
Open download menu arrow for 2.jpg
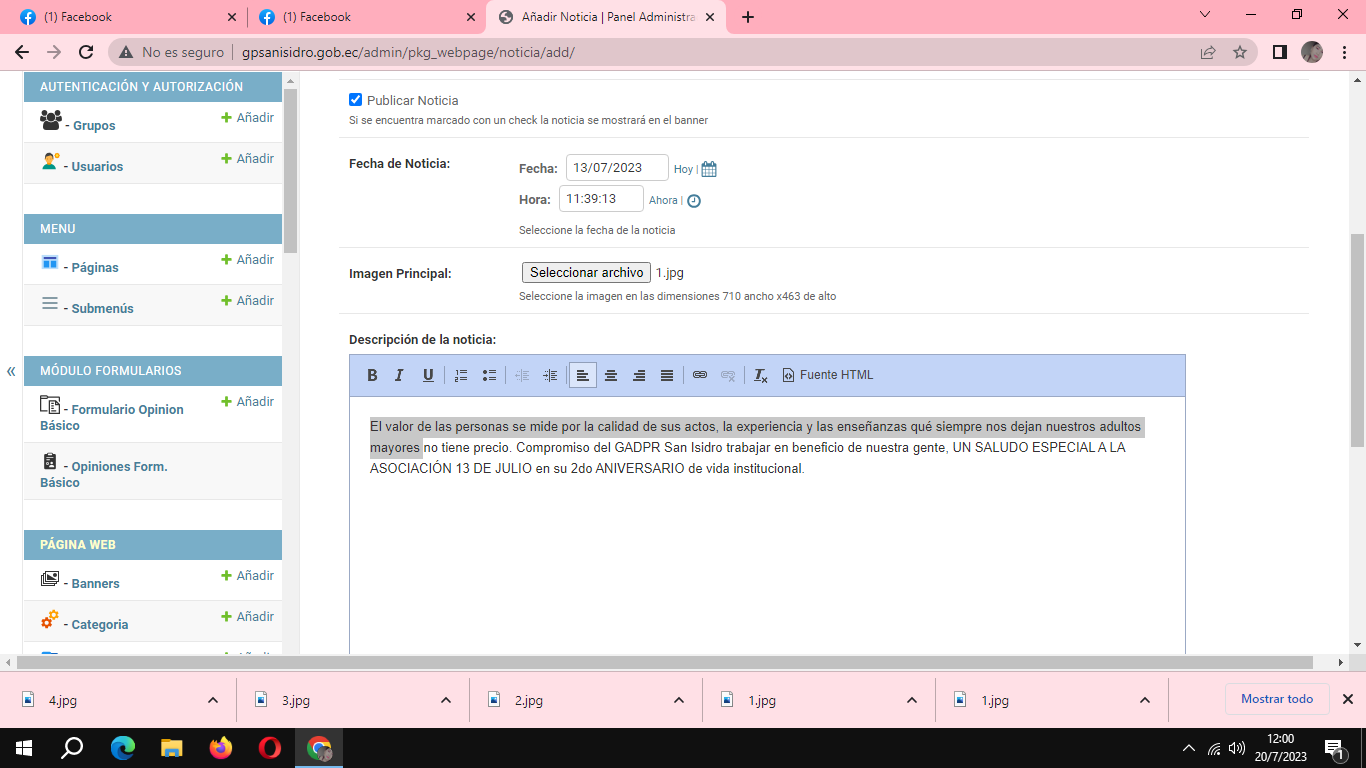[679, 700]
